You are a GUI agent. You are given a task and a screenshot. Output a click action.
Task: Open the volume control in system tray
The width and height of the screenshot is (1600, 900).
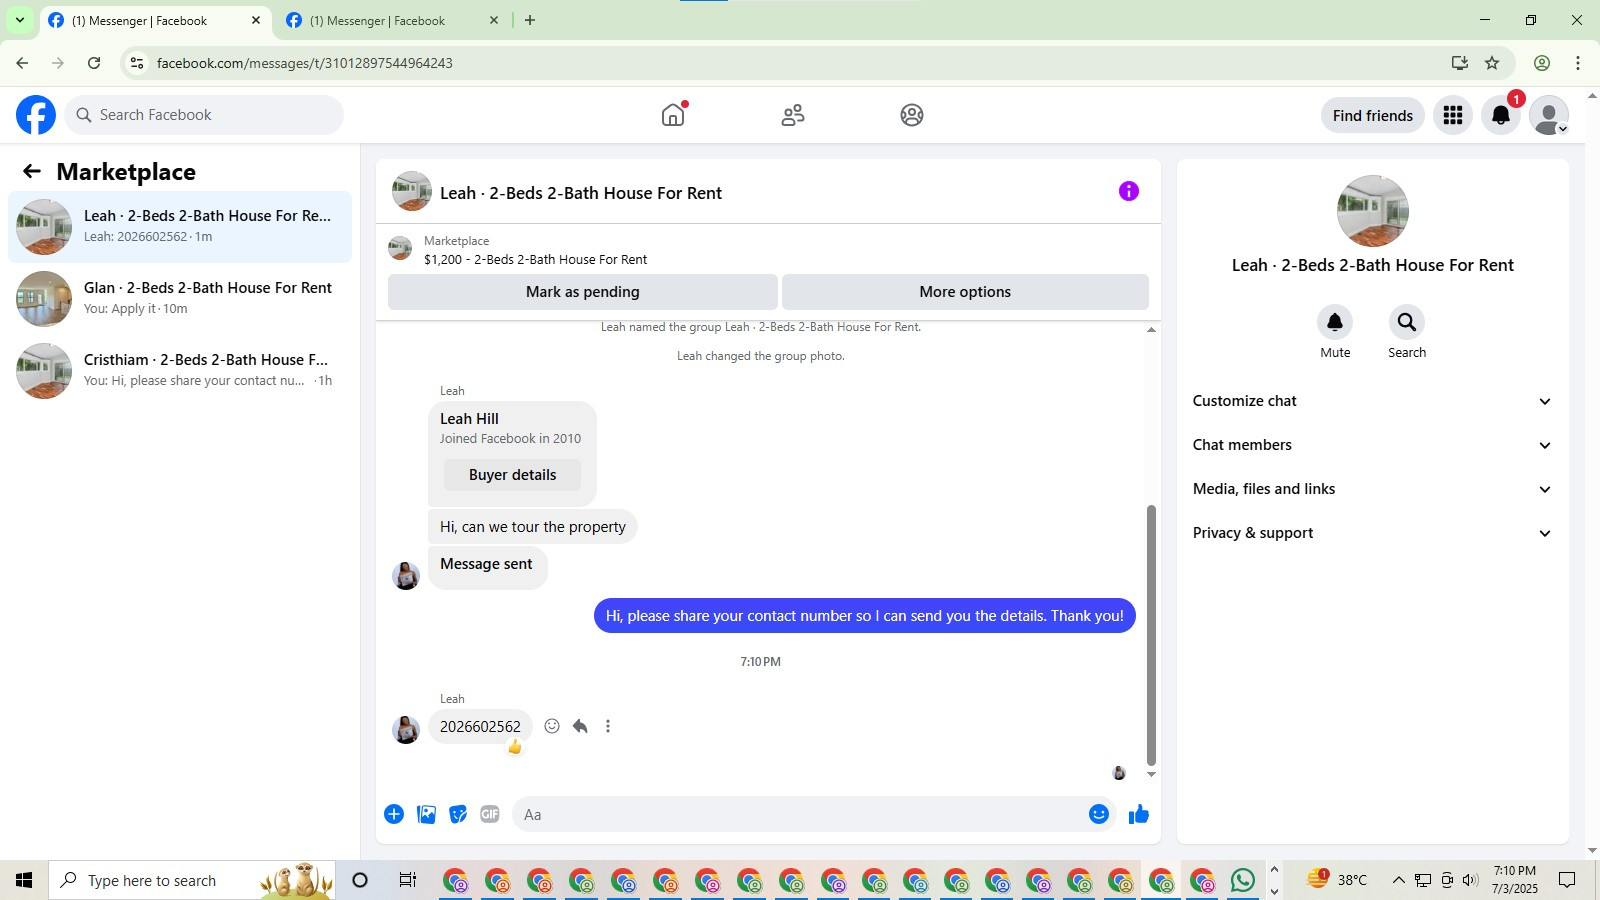click(x=1470, y=880)
